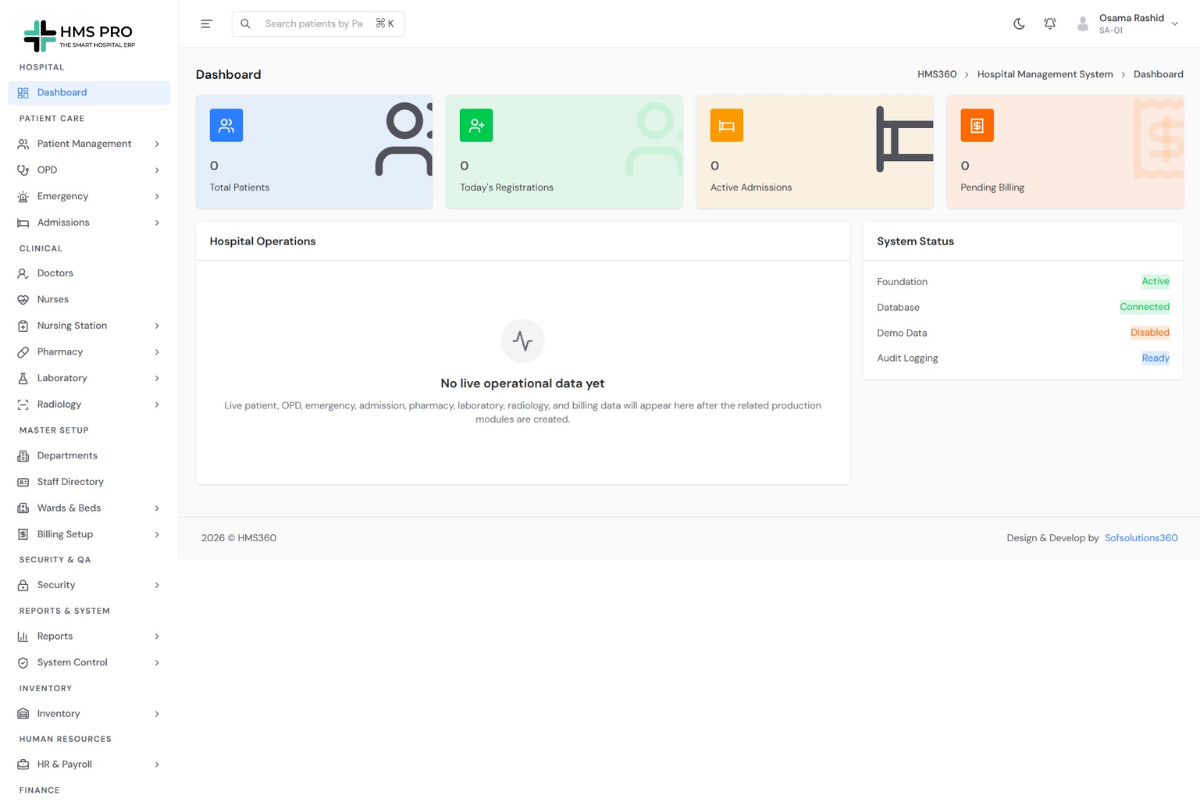
Task: Click the Departments building icon
Action: point(23,456)
